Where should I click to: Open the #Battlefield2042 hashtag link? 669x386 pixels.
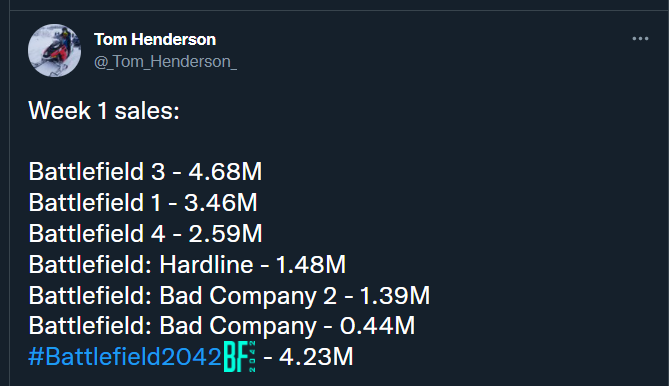[125, 356]
